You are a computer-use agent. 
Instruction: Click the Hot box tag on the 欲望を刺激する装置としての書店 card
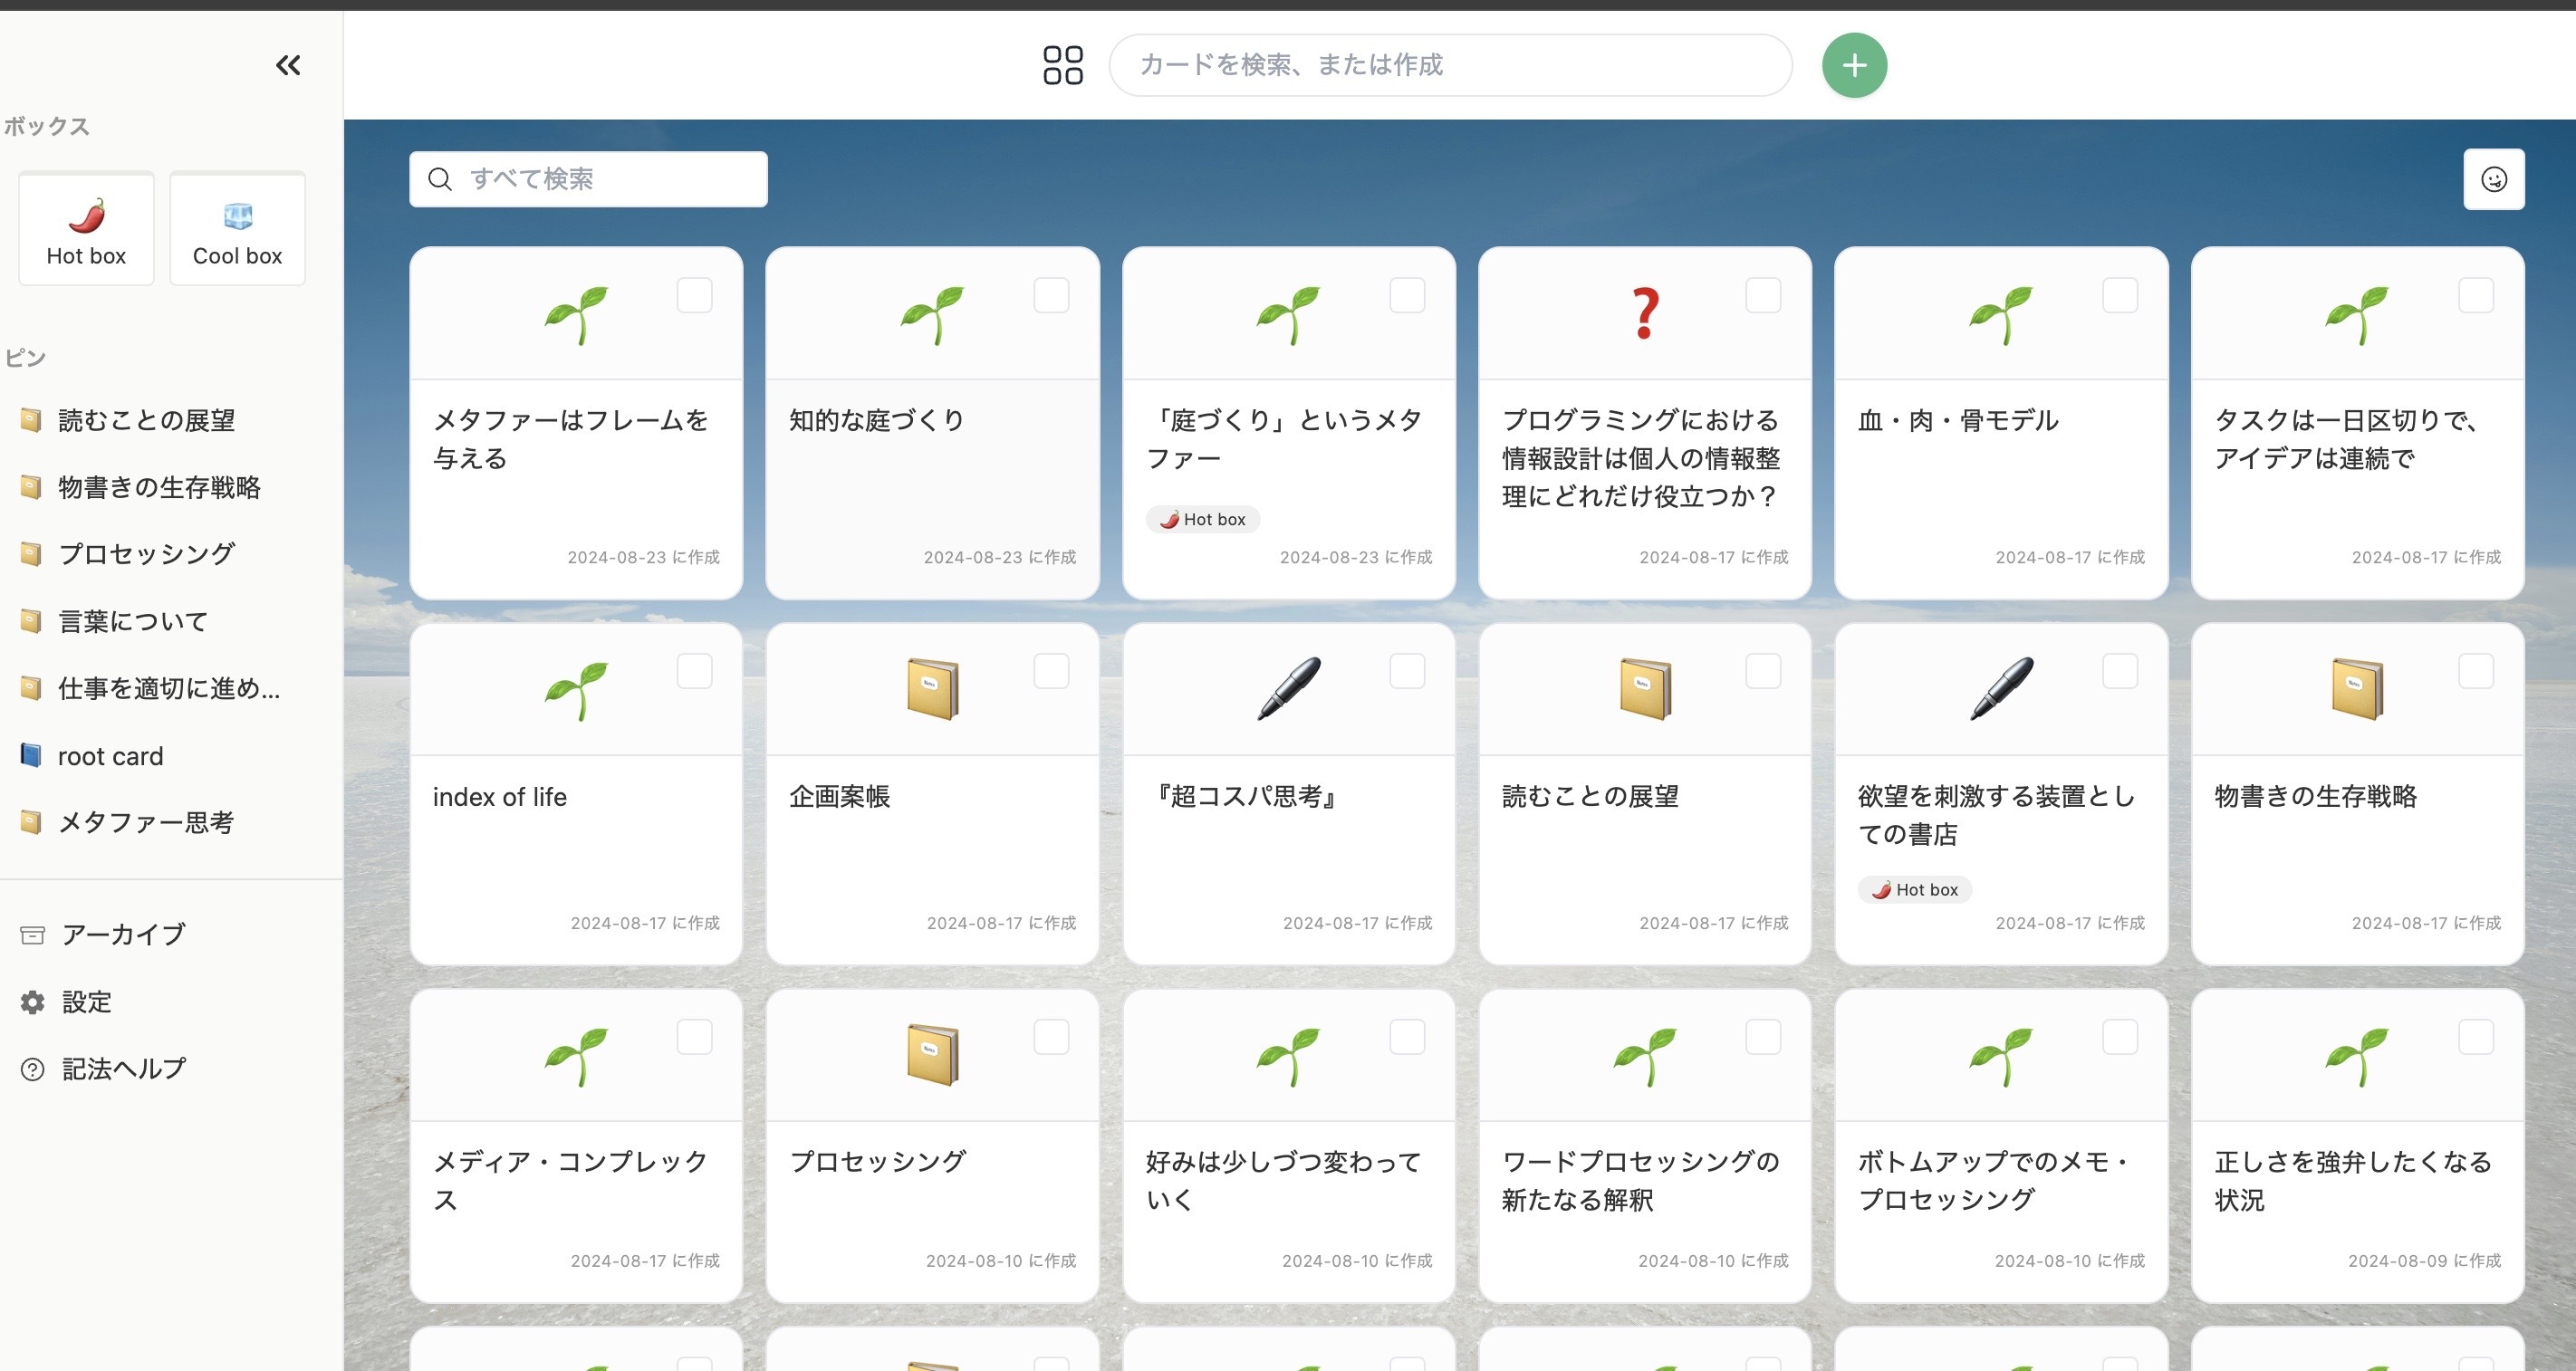coord(1914,889)
